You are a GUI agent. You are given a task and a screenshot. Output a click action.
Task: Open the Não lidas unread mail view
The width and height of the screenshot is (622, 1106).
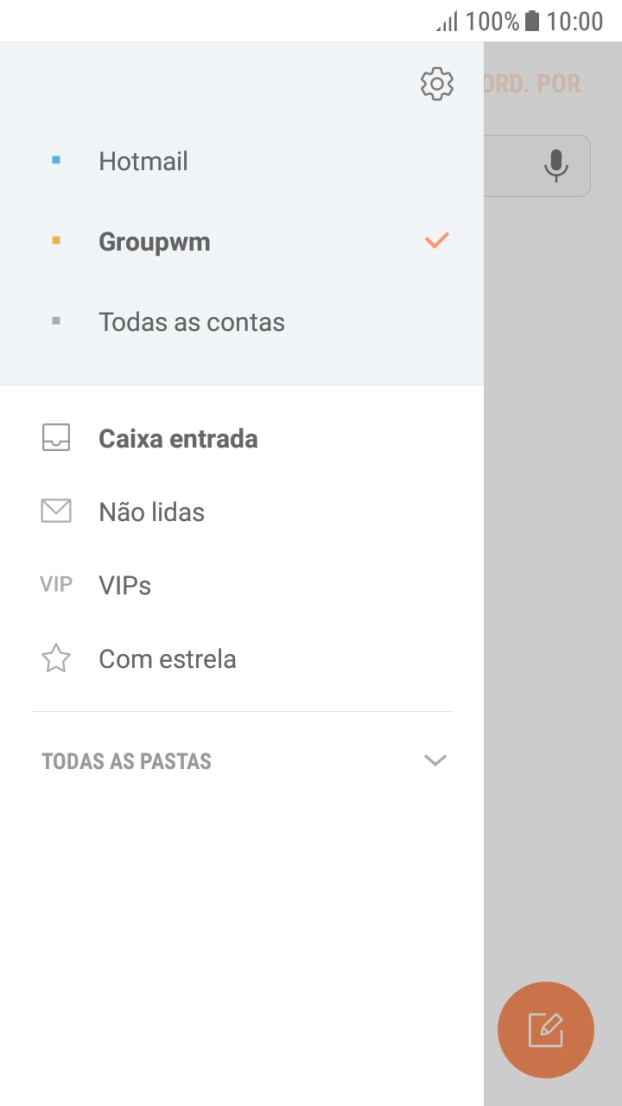tap(150, 511)
